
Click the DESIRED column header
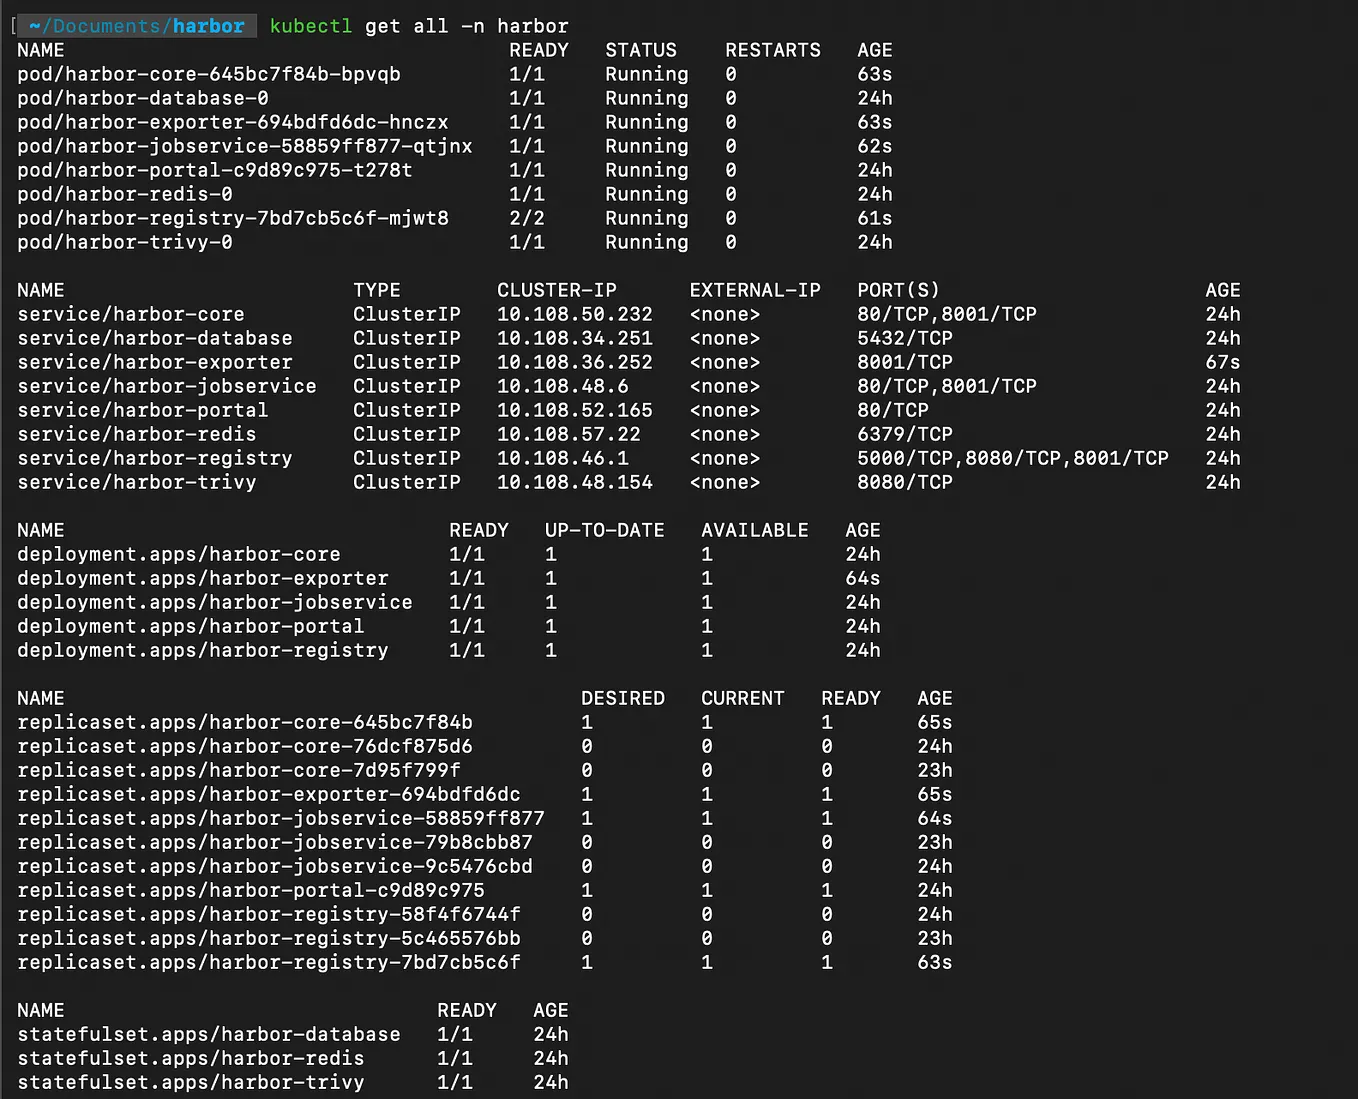(623, 698)
